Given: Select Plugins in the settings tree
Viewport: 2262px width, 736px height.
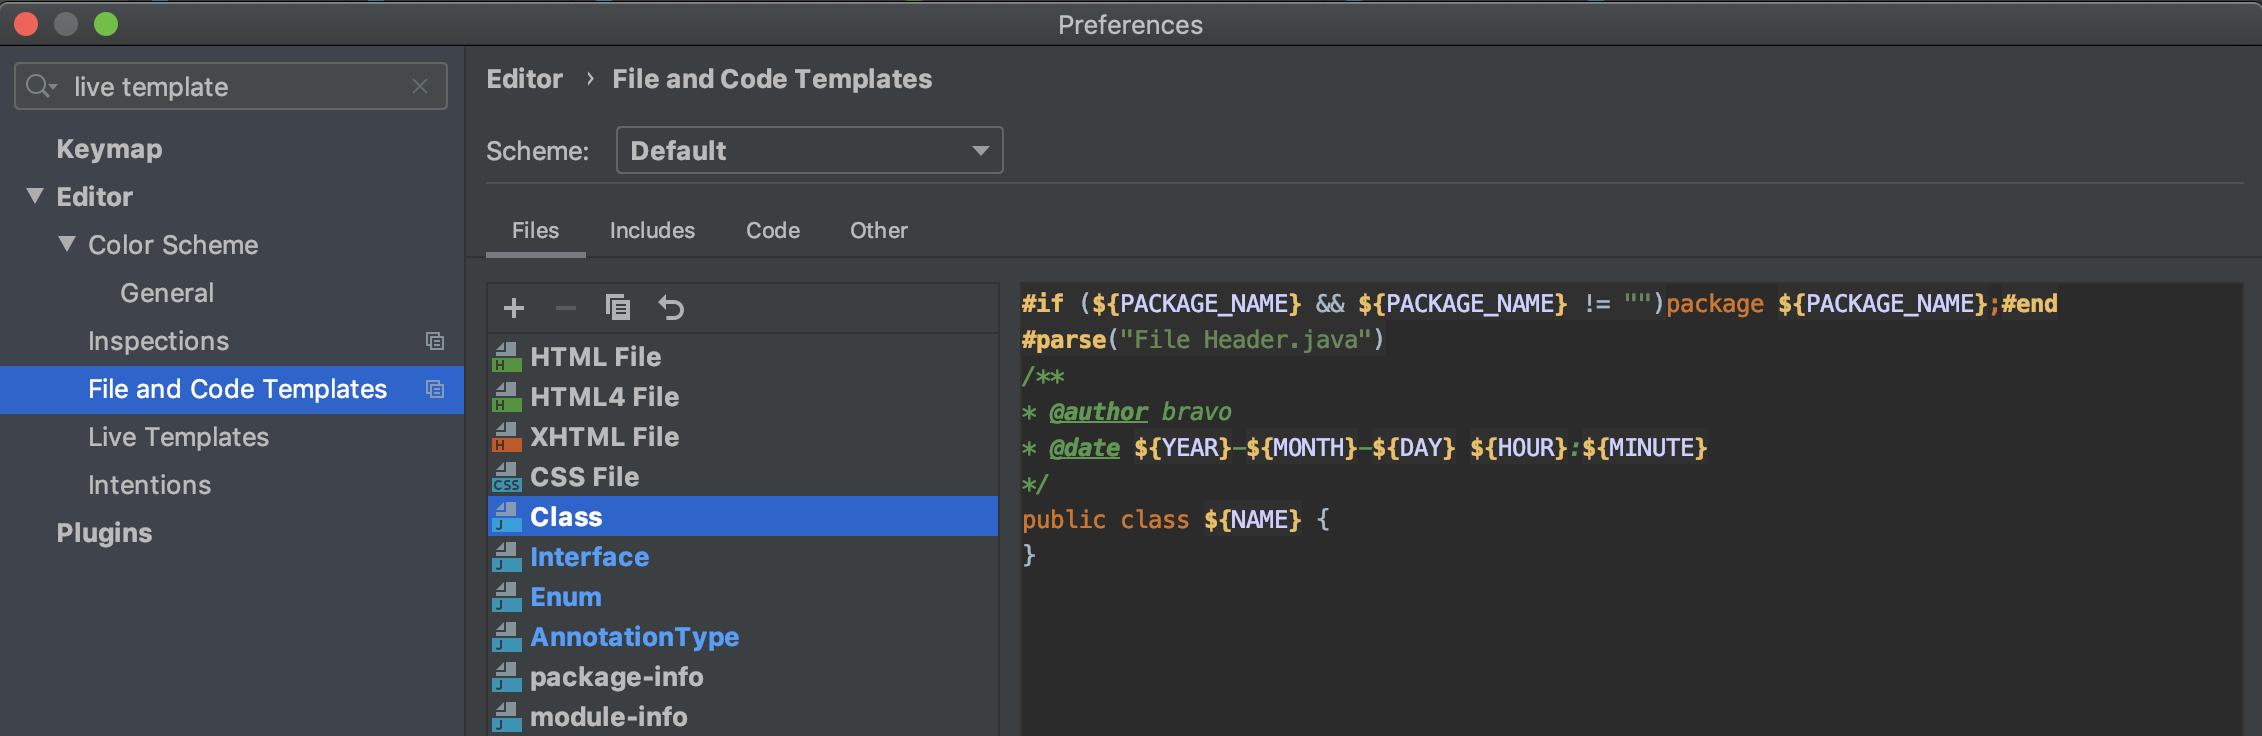Looking at the screenshot, I should pos(104,533).
